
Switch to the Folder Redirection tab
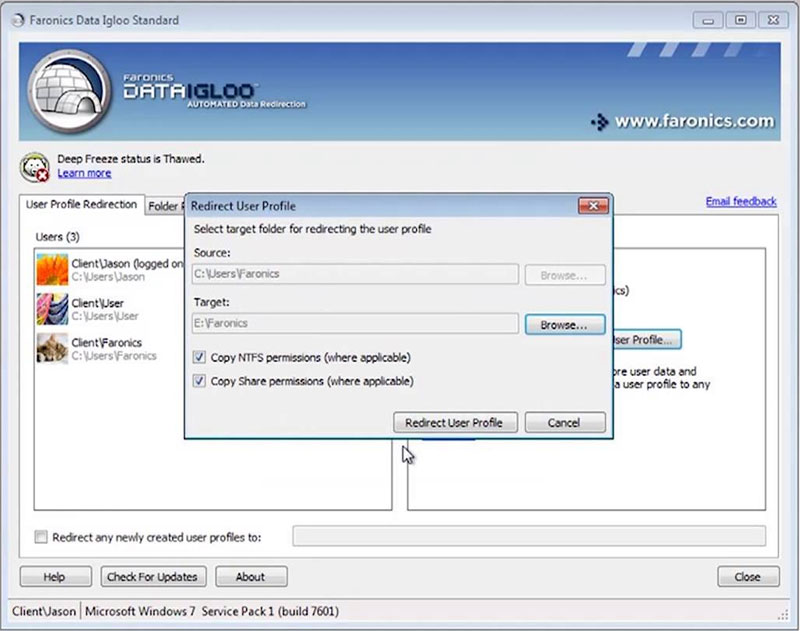pos(165,206)
